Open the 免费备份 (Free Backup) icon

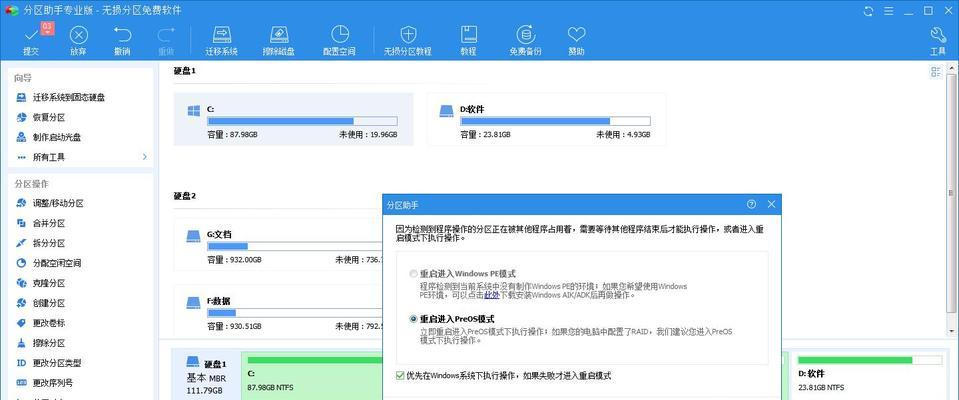tap(525, 34)
